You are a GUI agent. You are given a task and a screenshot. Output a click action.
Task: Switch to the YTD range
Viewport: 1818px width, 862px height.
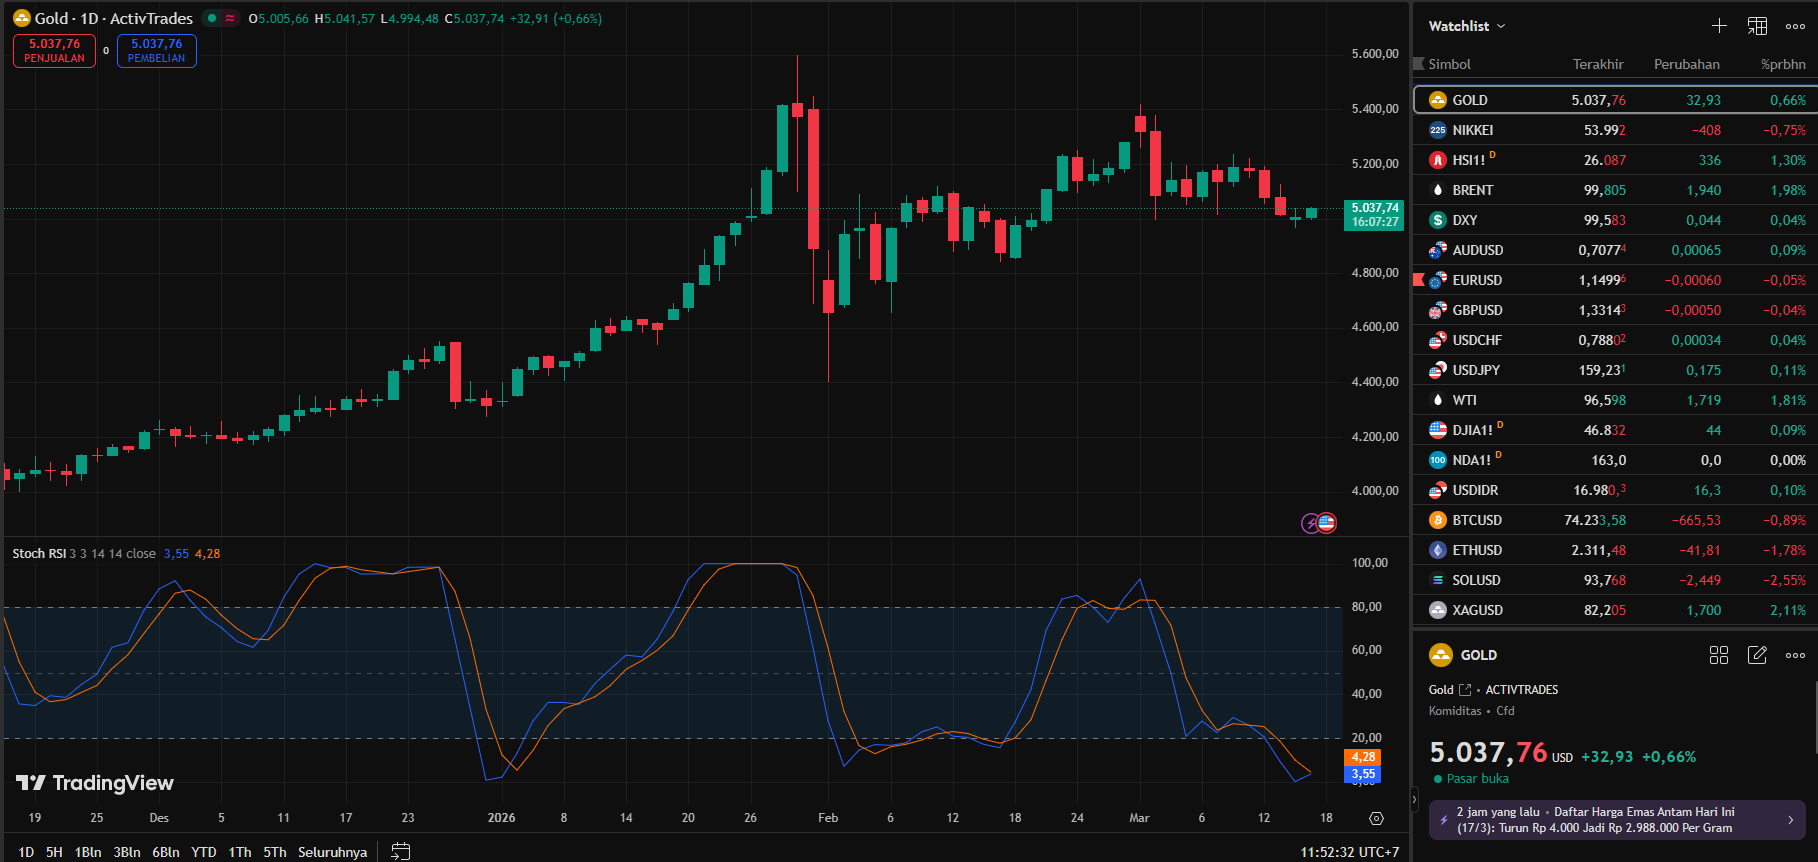pos(204,852)
